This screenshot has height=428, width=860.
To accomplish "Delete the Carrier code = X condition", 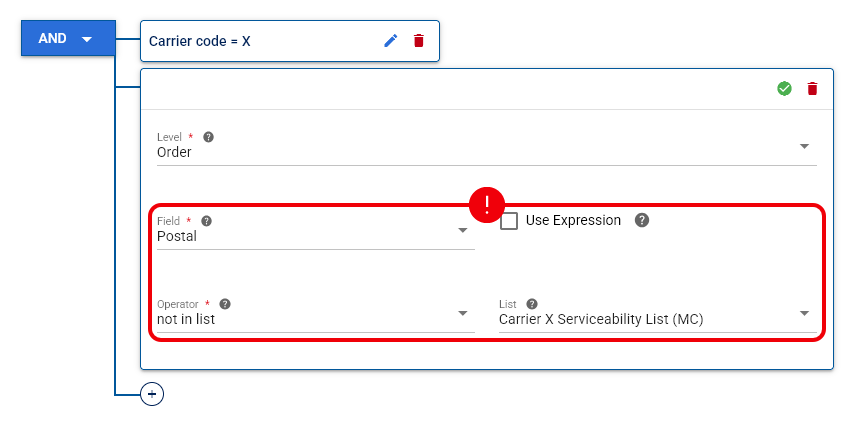I will 418,41.
